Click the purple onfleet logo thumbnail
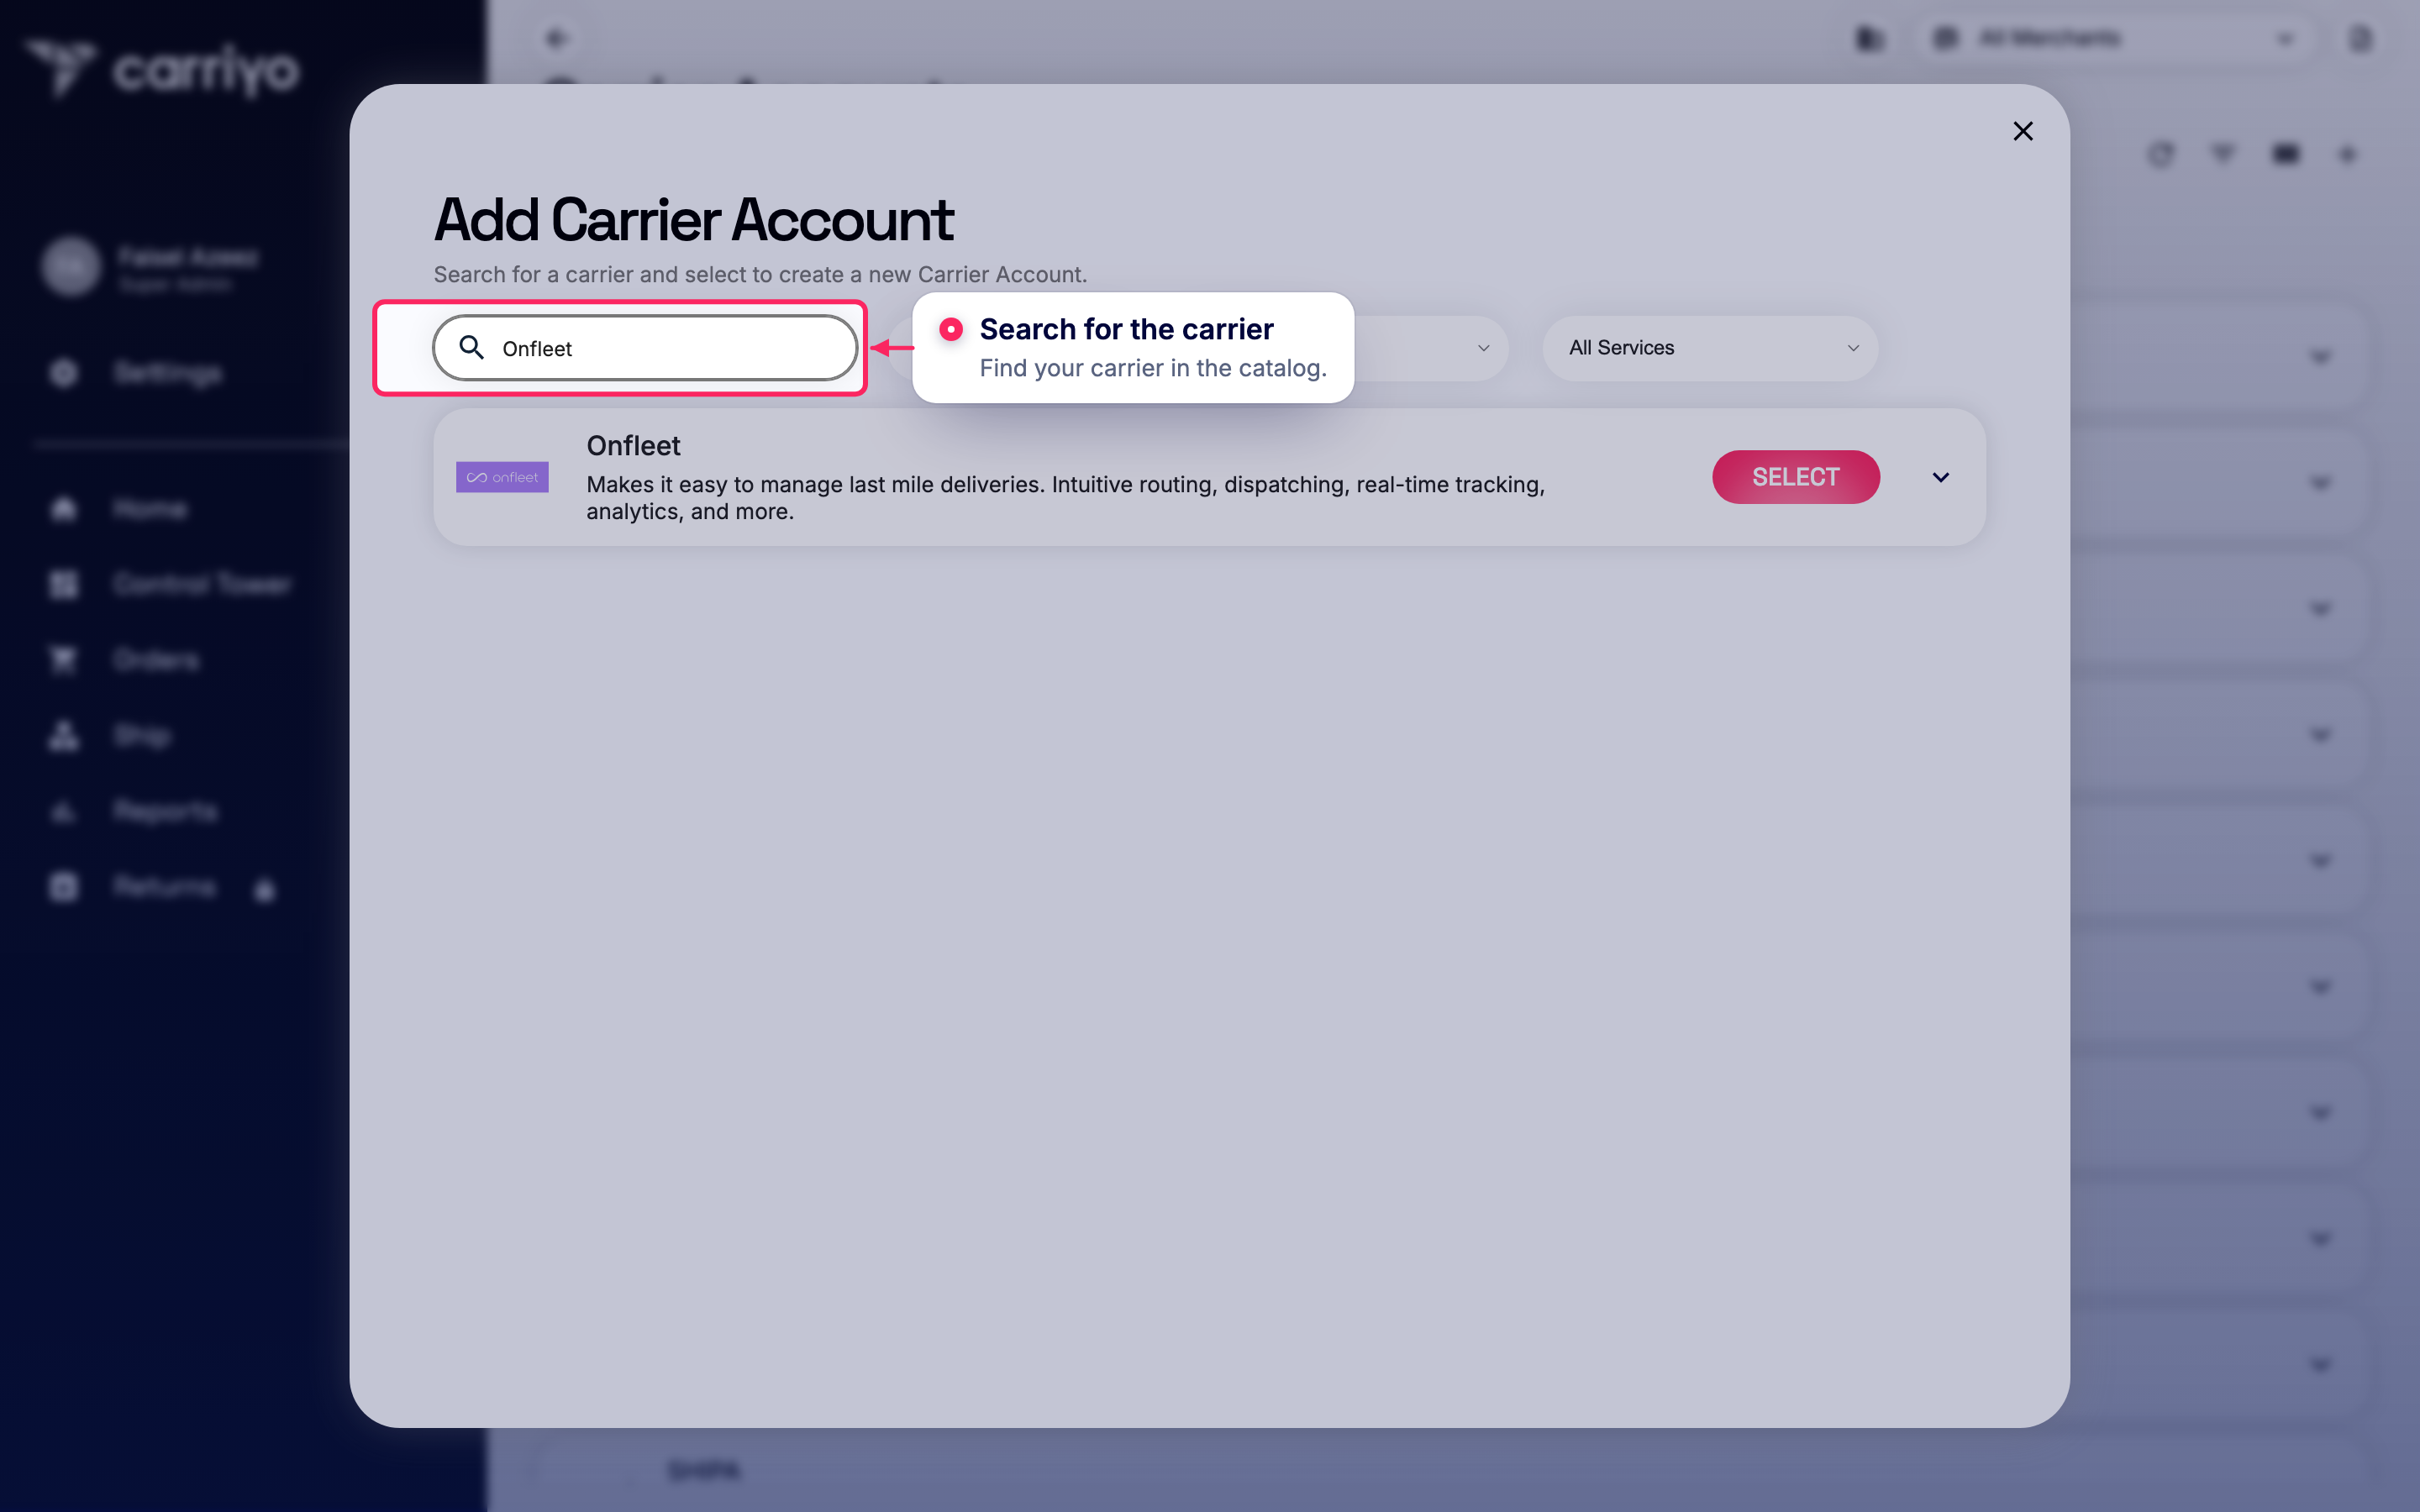 (x=502, y=477)
